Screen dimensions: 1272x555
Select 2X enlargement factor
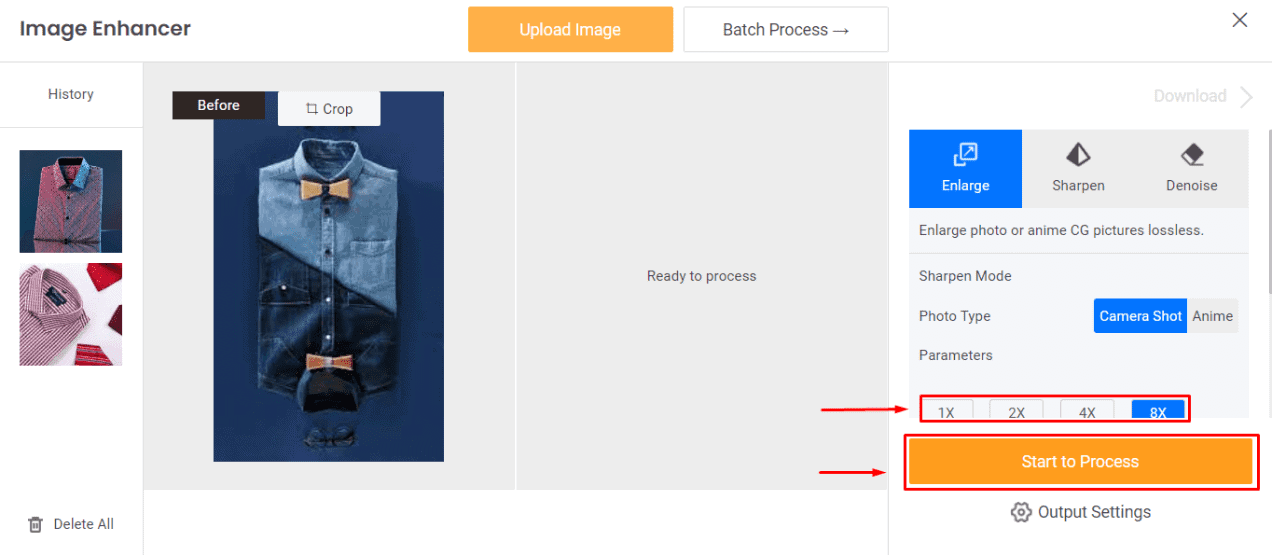point(1016,410)
